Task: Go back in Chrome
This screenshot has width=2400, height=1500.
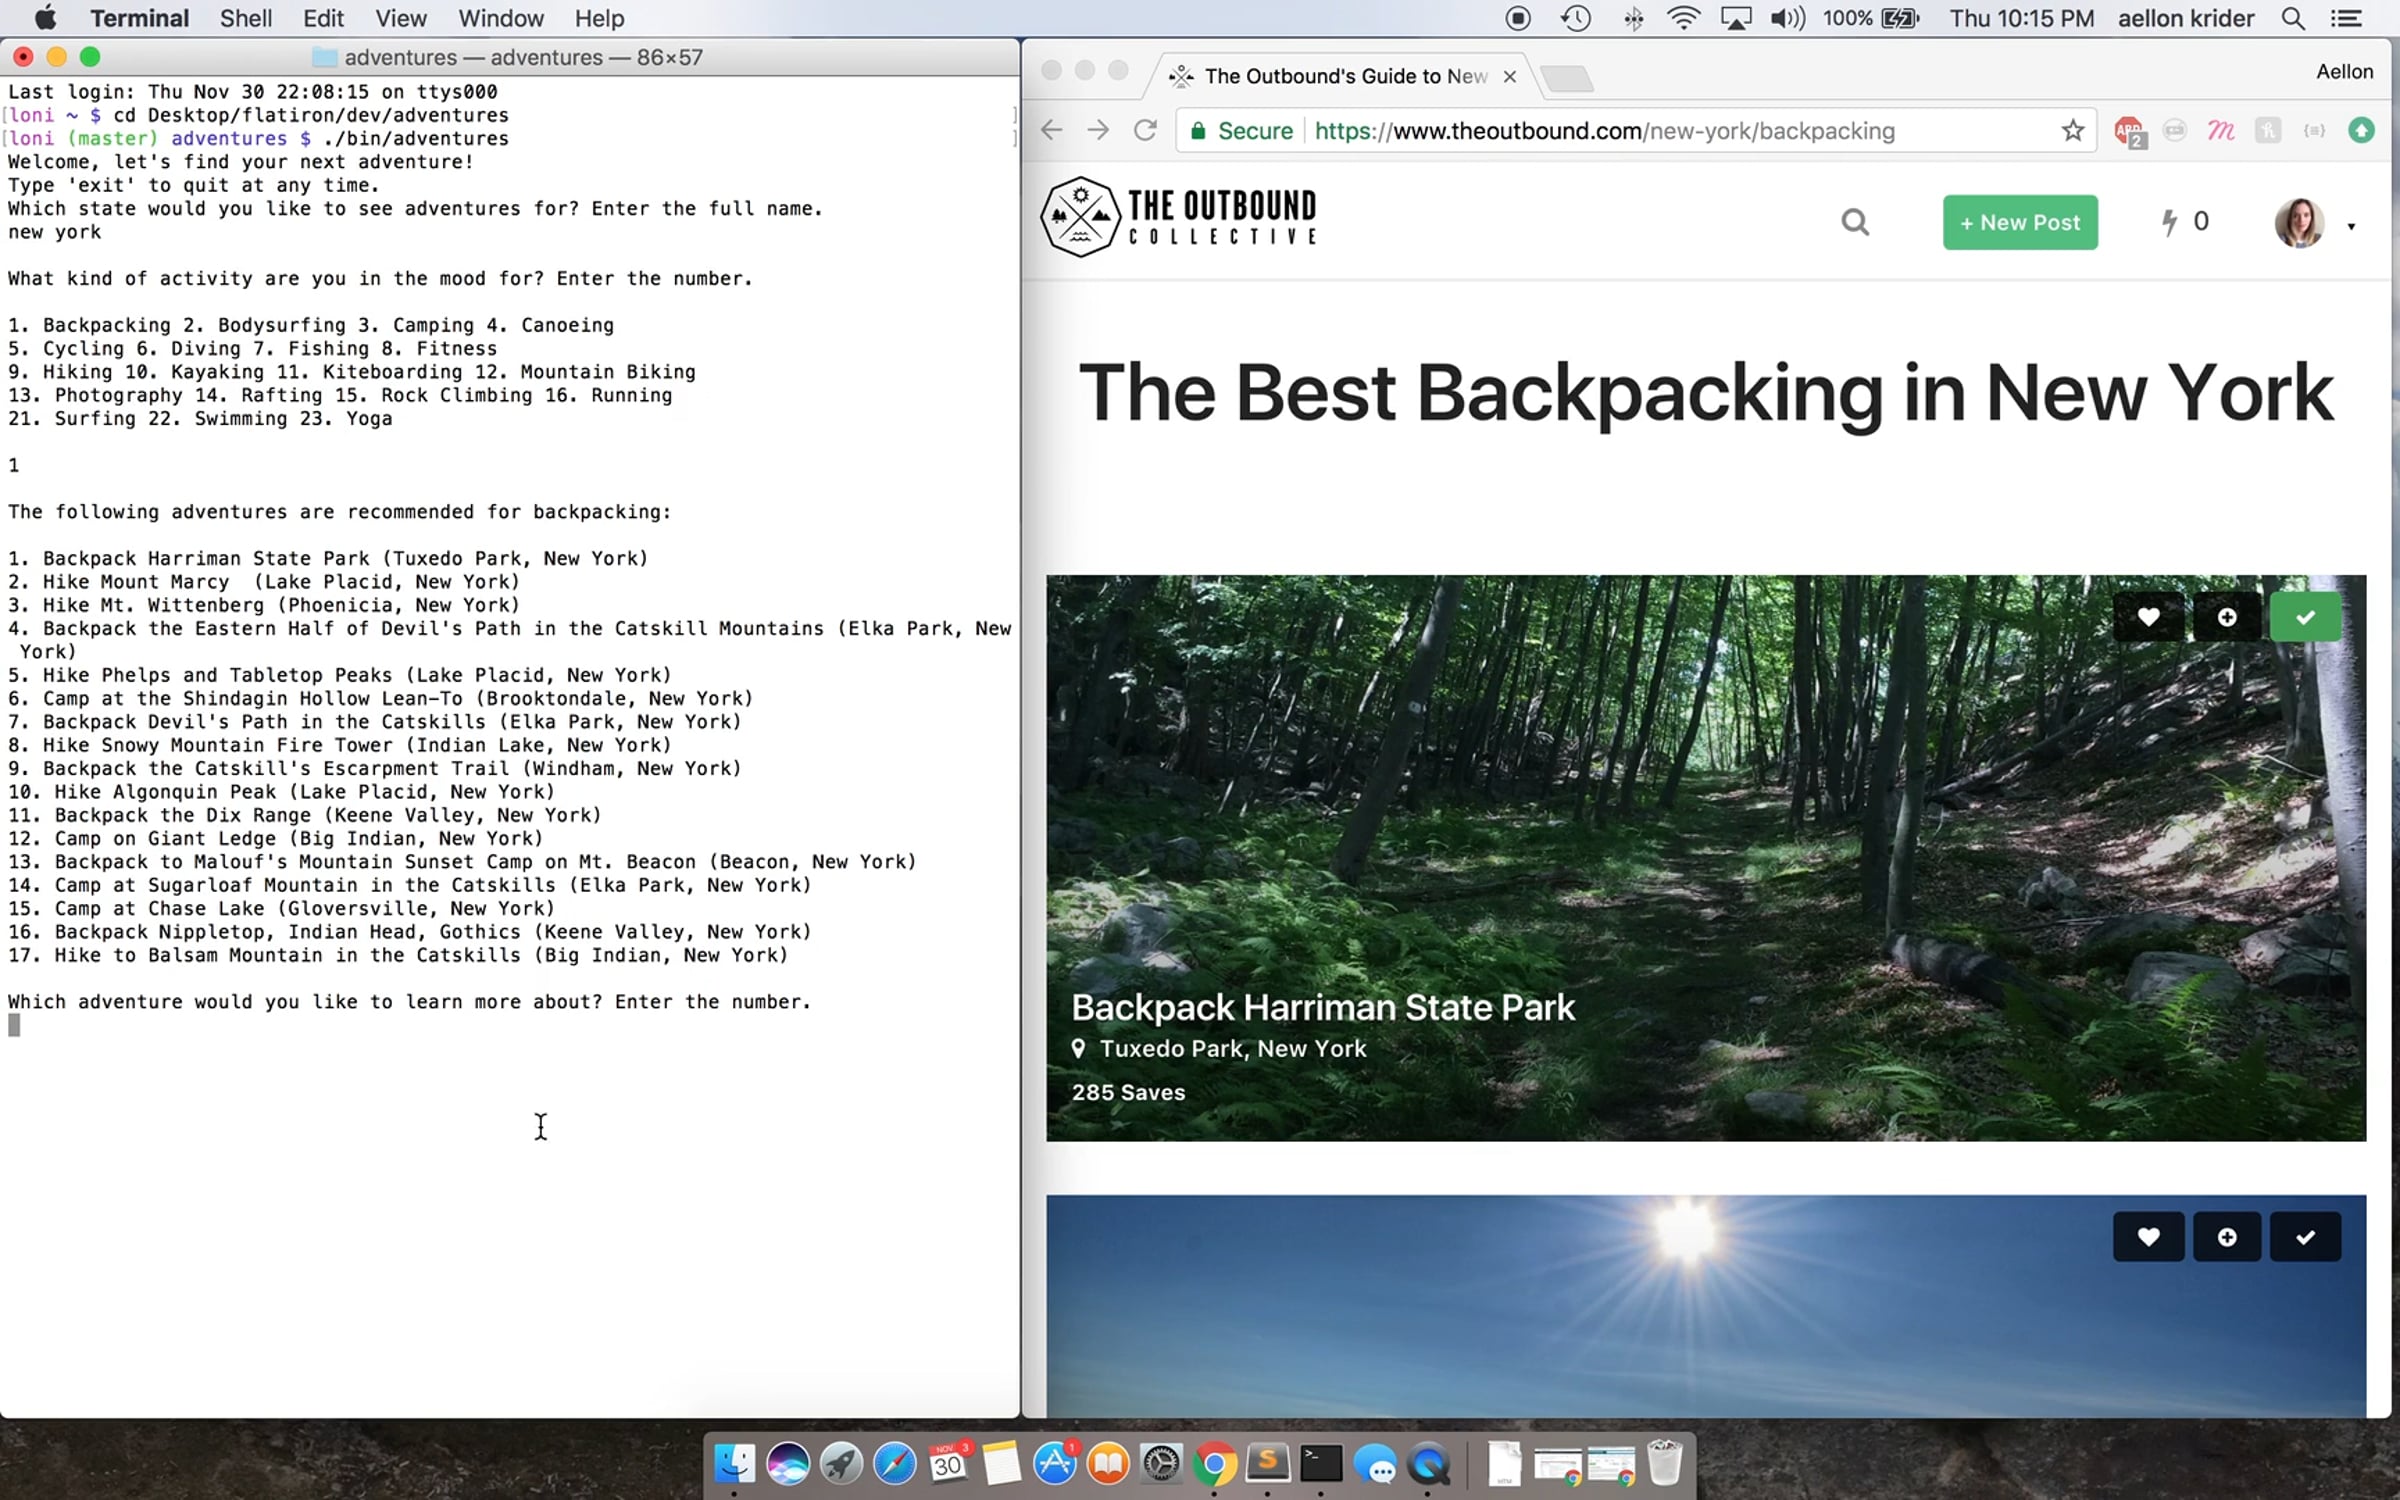Action: (1051, 130)
